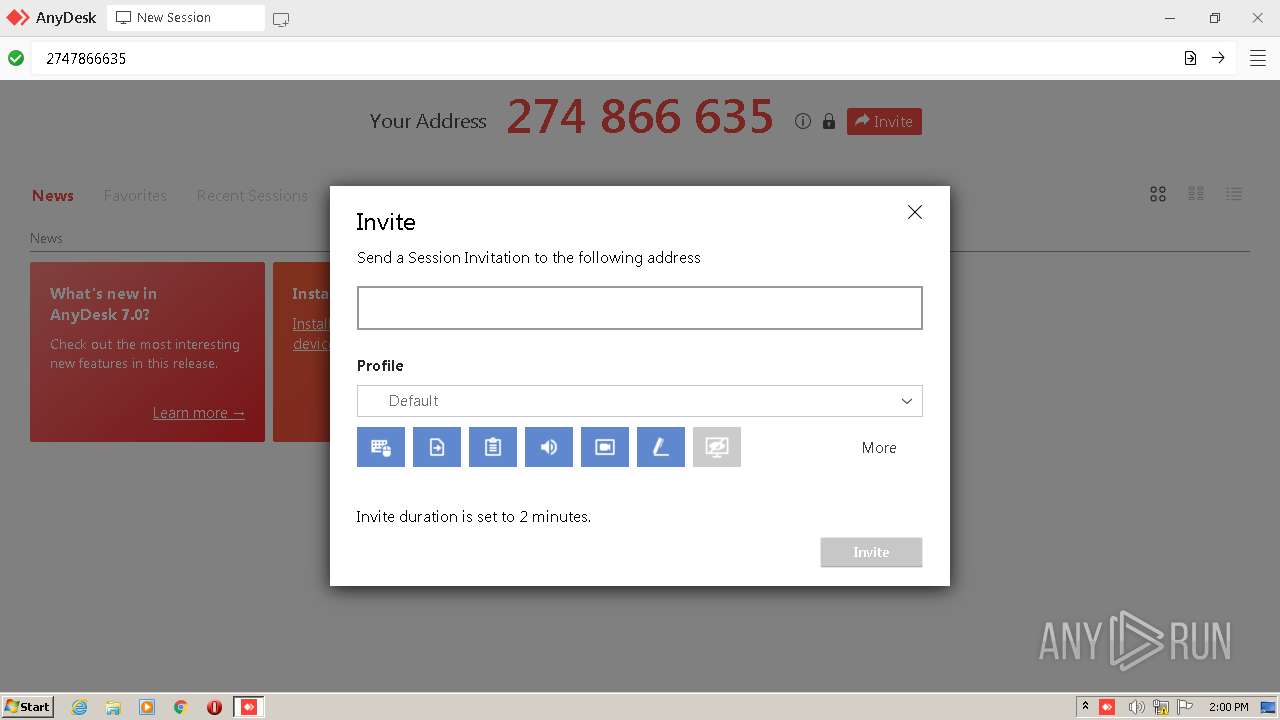The width and height of the screenshot is (1280, 720).
Task: Click the gray Invite button in dialog
Action: 871,552
